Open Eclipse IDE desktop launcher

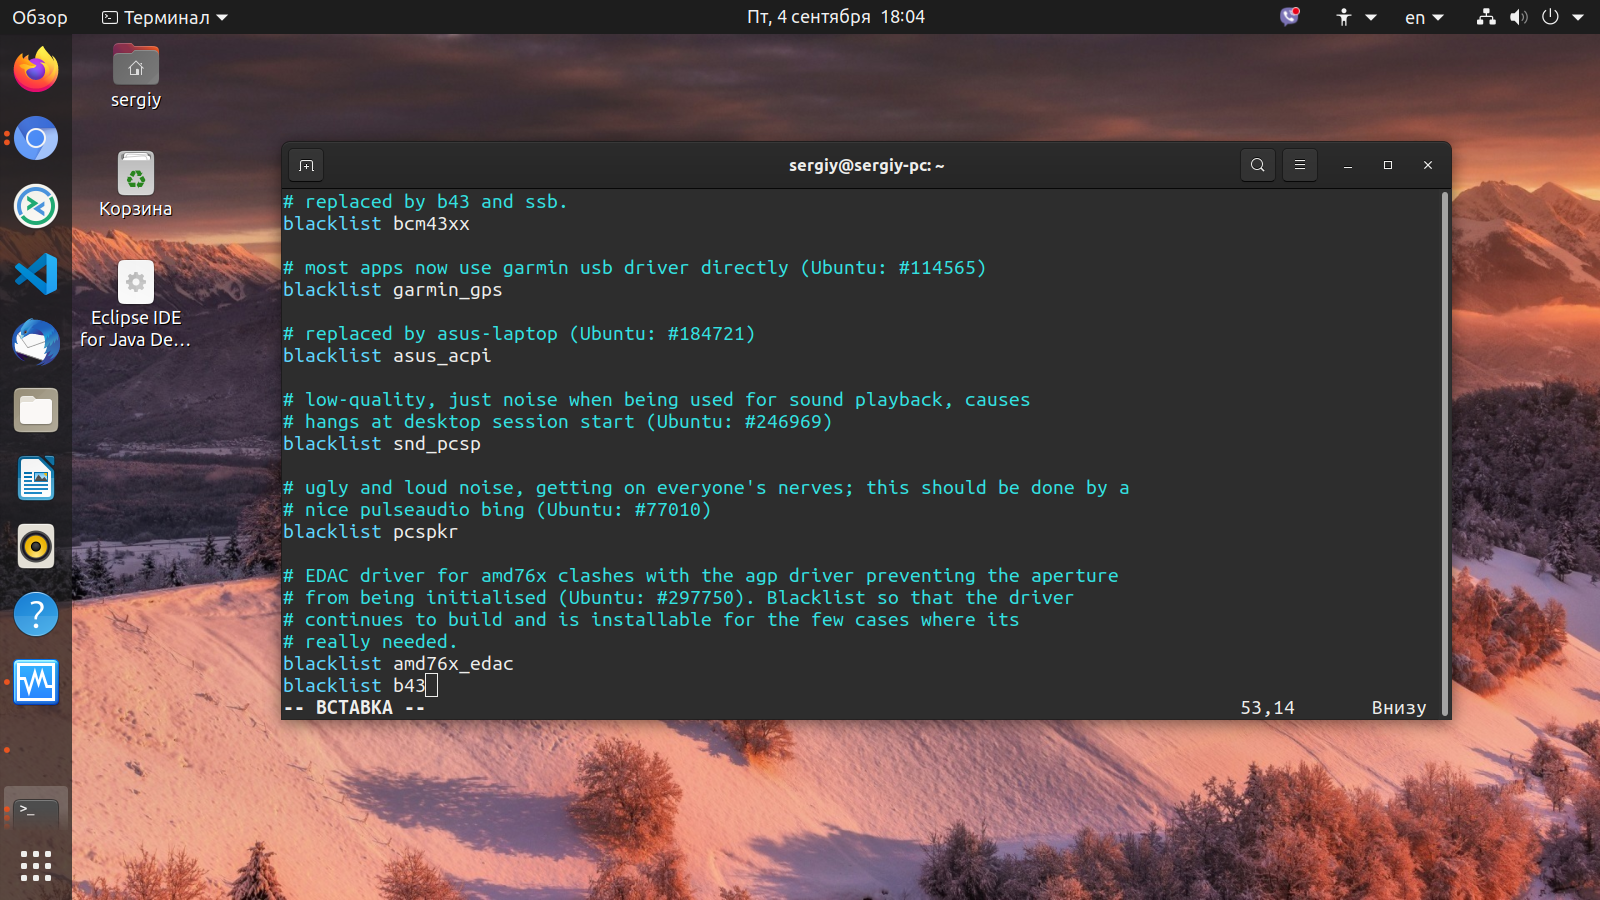coord(136,305)
